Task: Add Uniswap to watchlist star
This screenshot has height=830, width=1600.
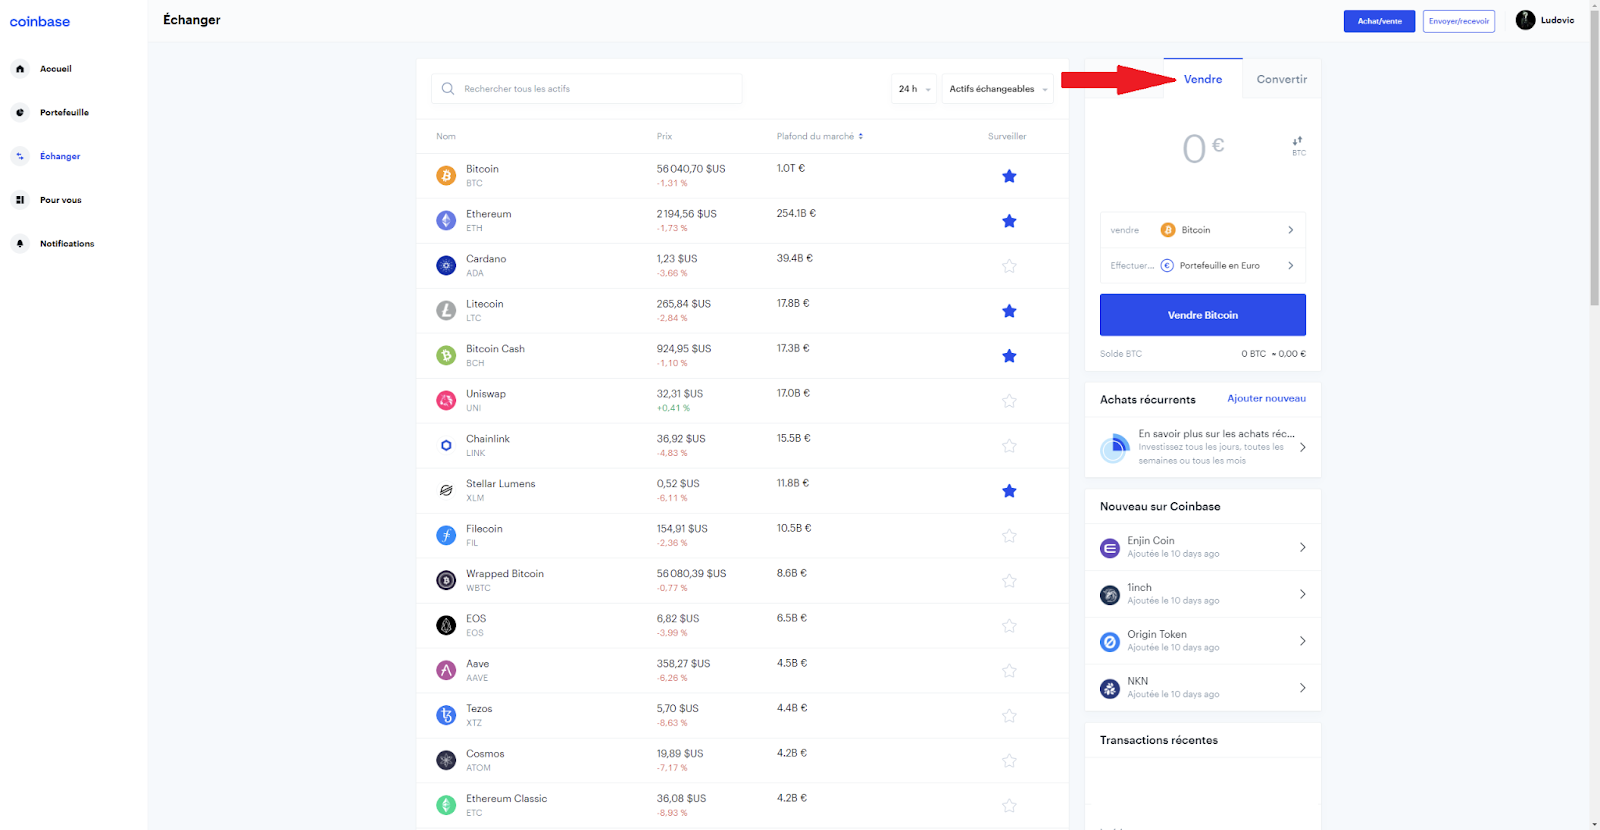Action: point(1009,401)
